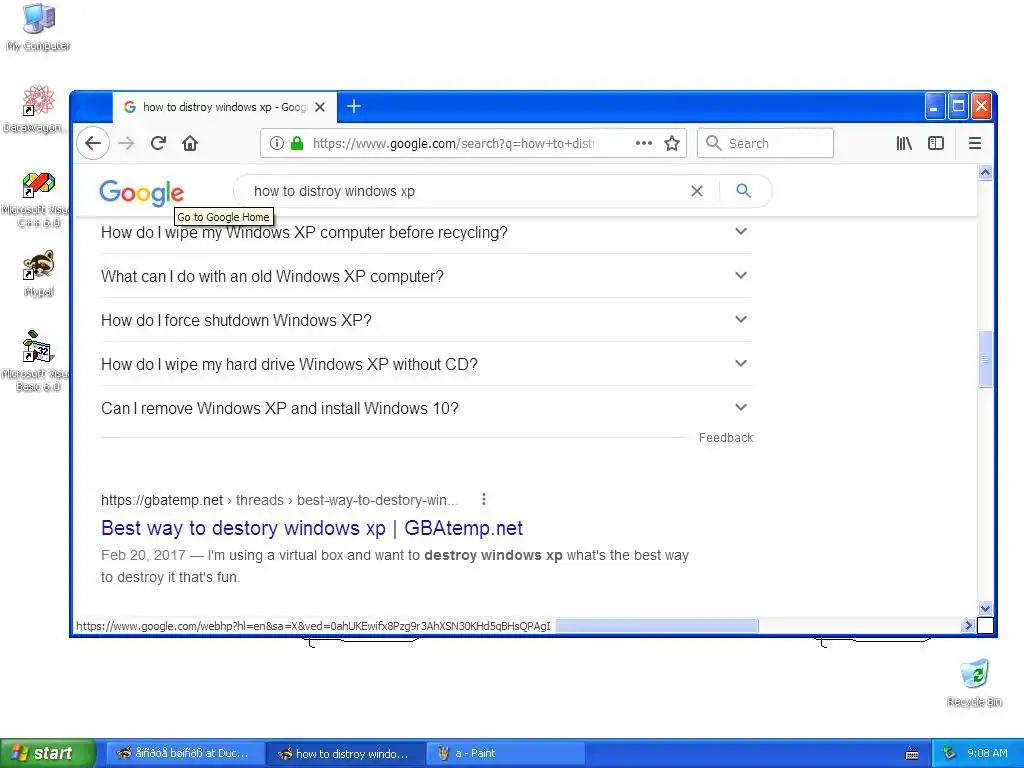Open the Start menu
Image resolution: width=1024 pixels, height=768 pixels.
[48, 754]
